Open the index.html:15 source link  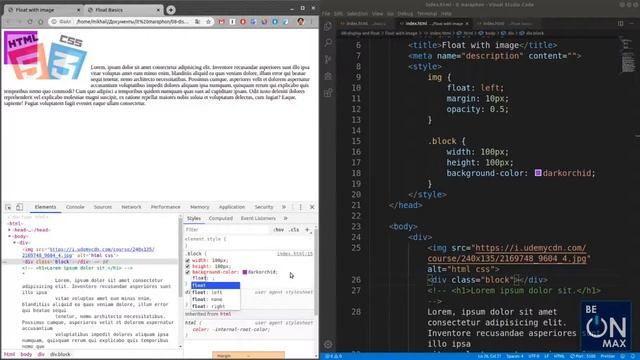[x=295, y=253]
